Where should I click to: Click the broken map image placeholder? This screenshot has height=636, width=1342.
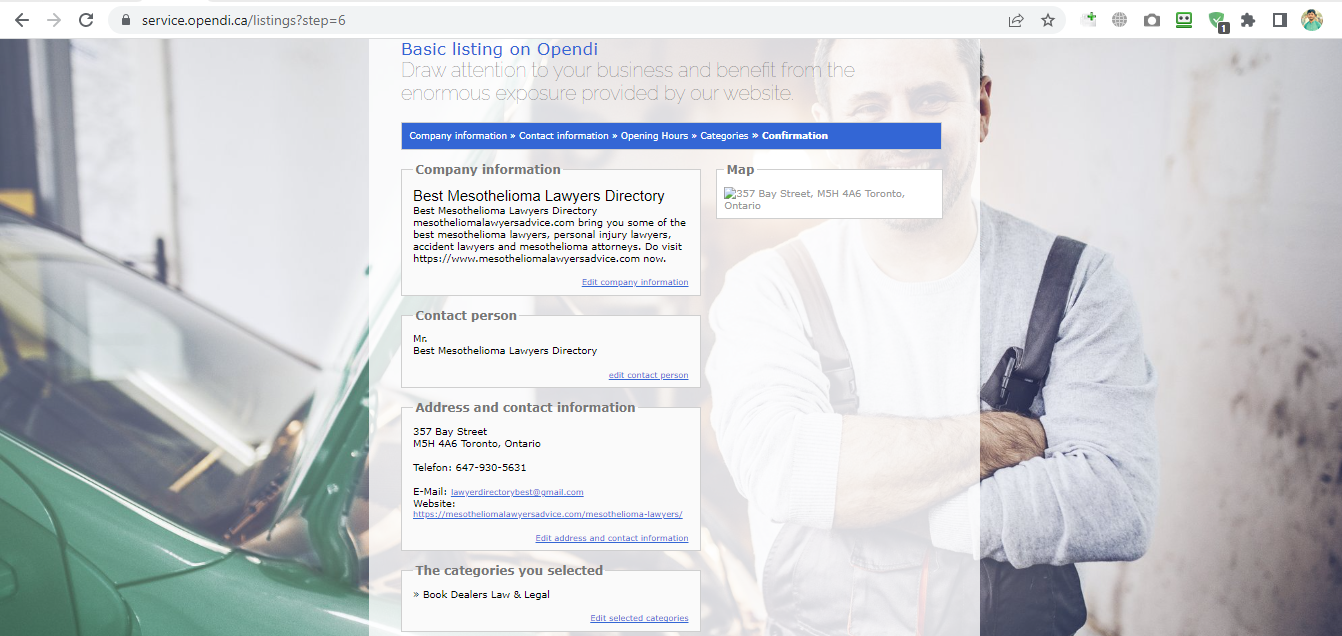click(x=814, y=199)
